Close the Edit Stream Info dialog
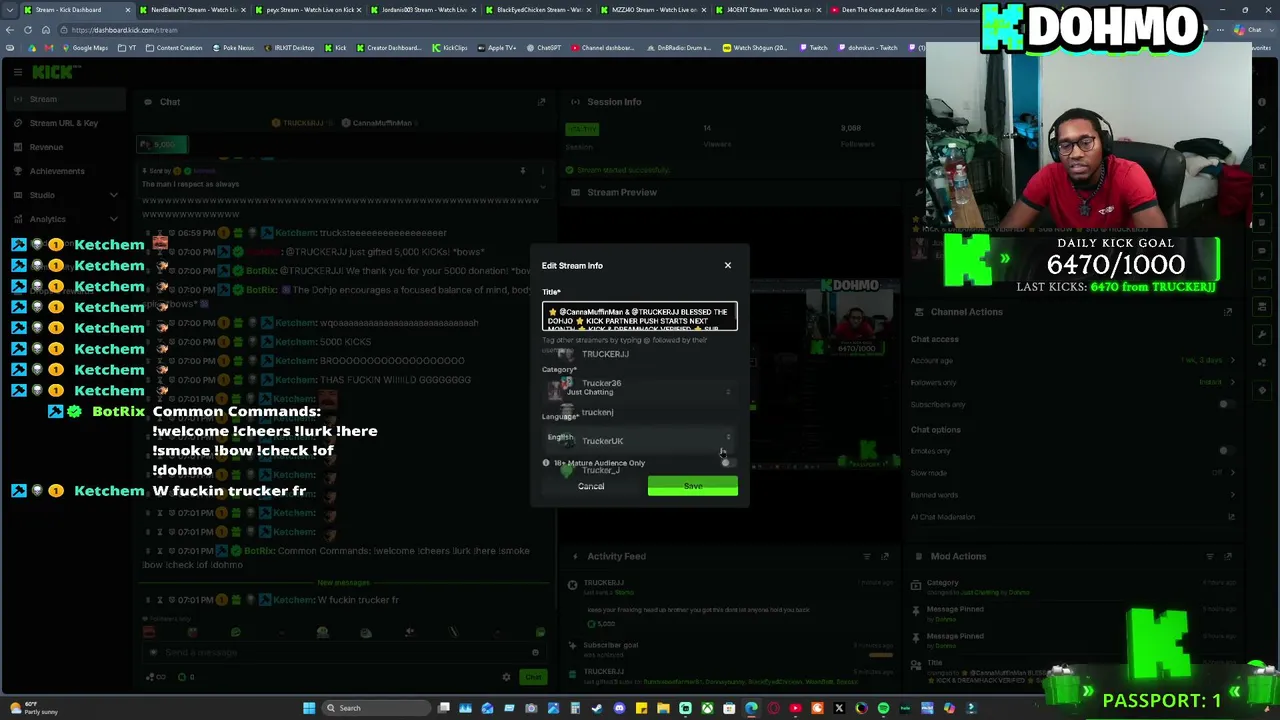 coord(727,265)
